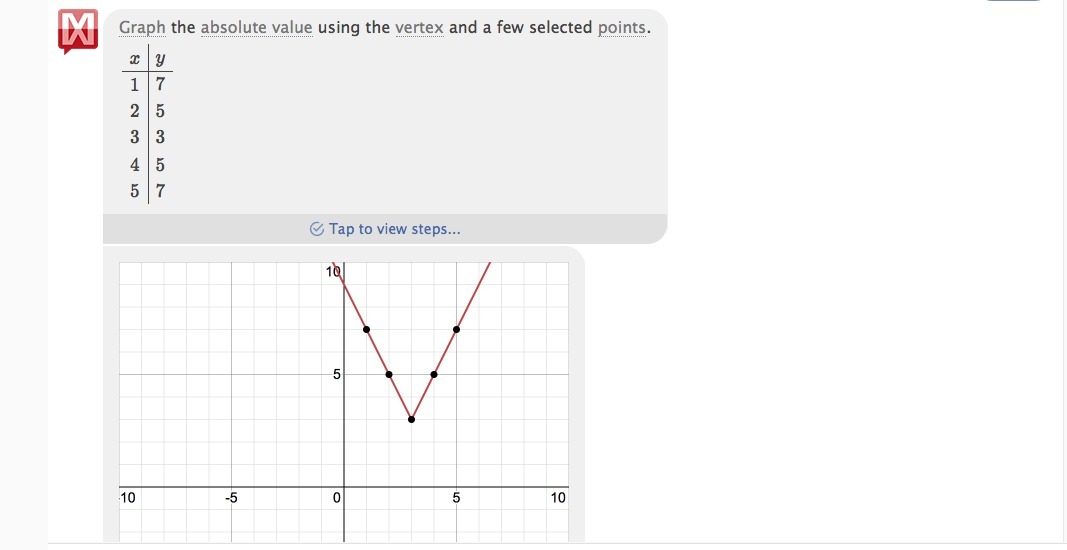The width and height of the screenshot is (1067, 550).
Task: Click the y-axis label '5' on the graph
Action: coord(338,375)
